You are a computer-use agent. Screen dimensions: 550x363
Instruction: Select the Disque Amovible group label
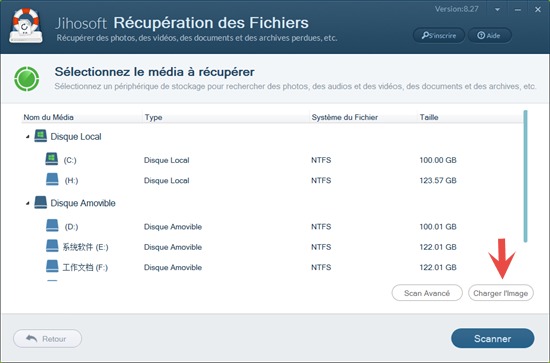pos(83,203)
